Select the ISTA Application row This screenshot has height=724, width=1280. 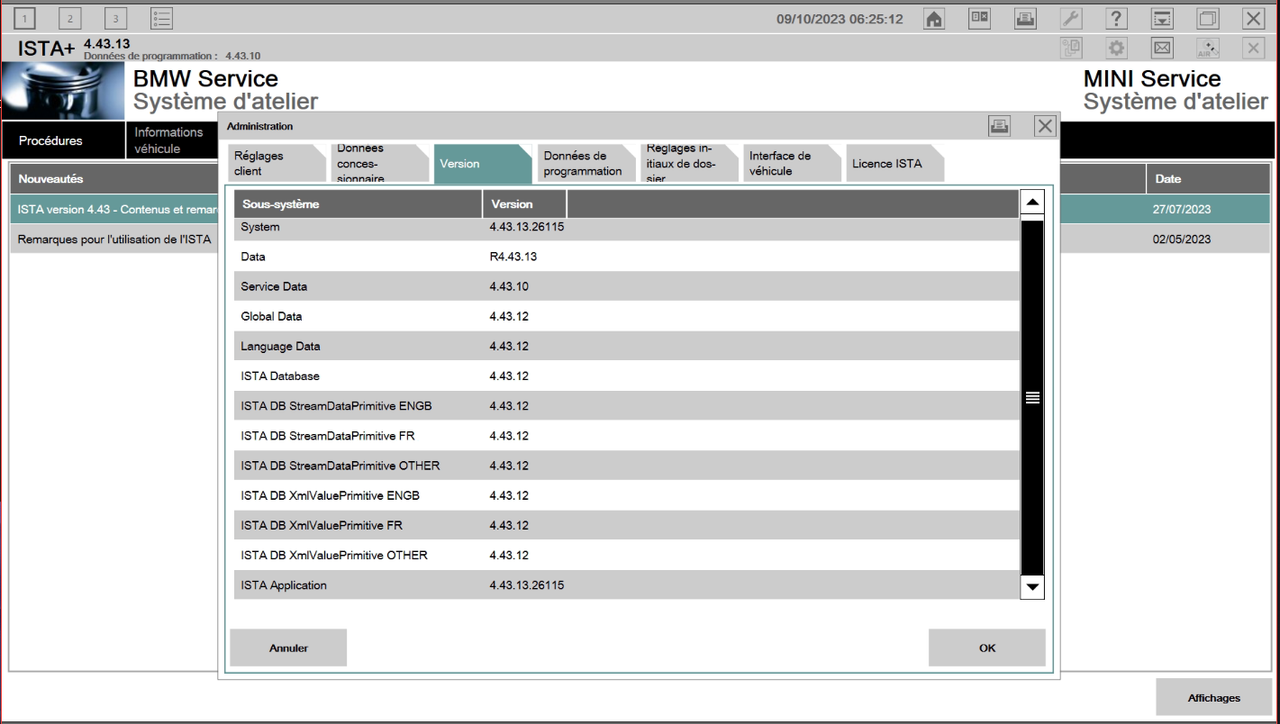click(627, 585)
